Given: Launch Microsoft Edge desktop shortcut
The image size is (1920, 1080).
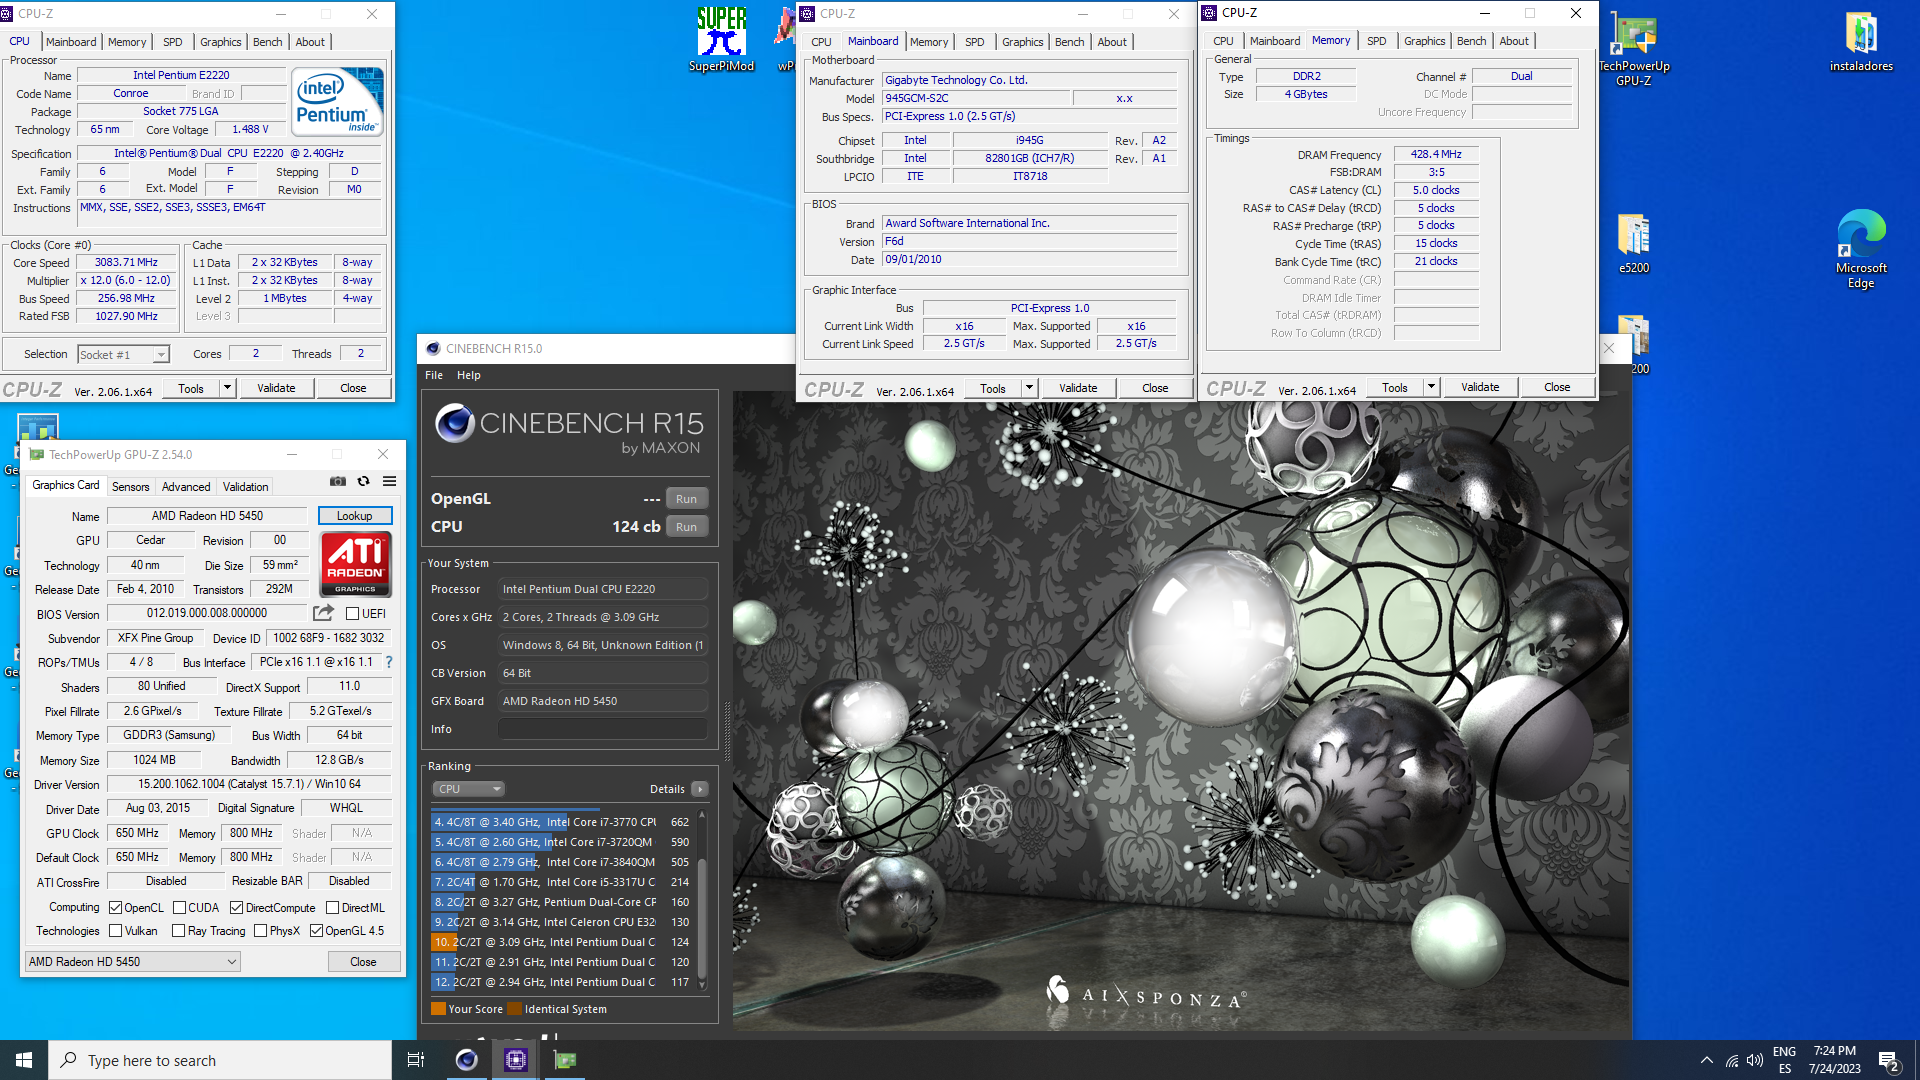Looking at the screenshot, I should pos(1861,248).
